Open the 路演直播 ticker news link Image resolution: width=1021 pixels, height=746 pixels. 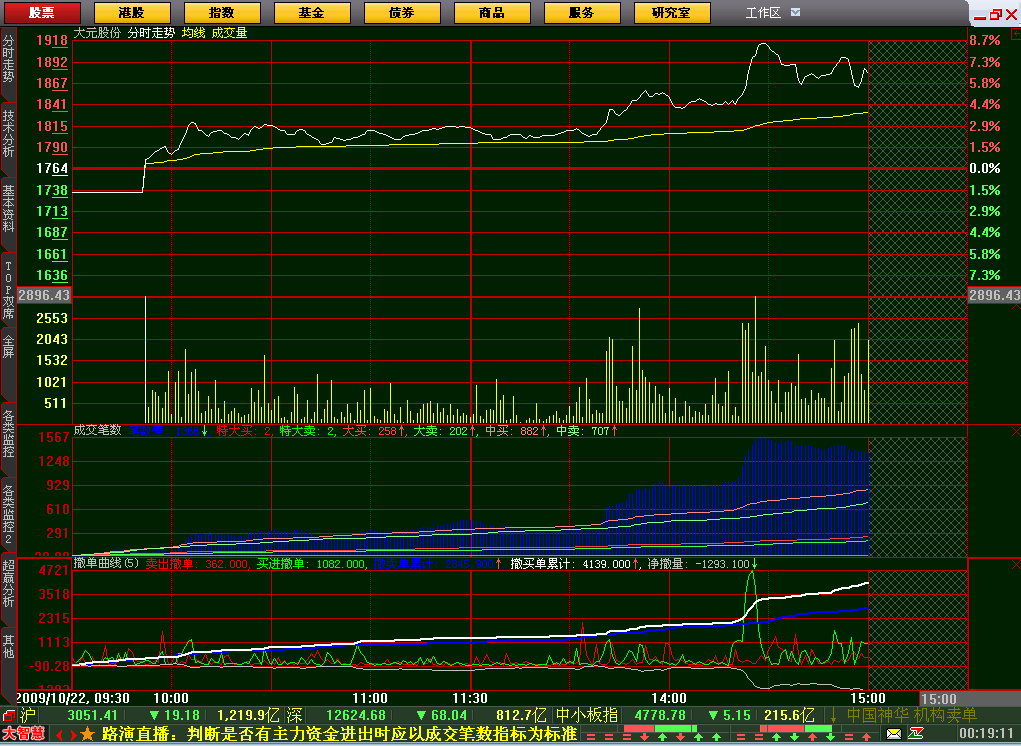(339, 734)
